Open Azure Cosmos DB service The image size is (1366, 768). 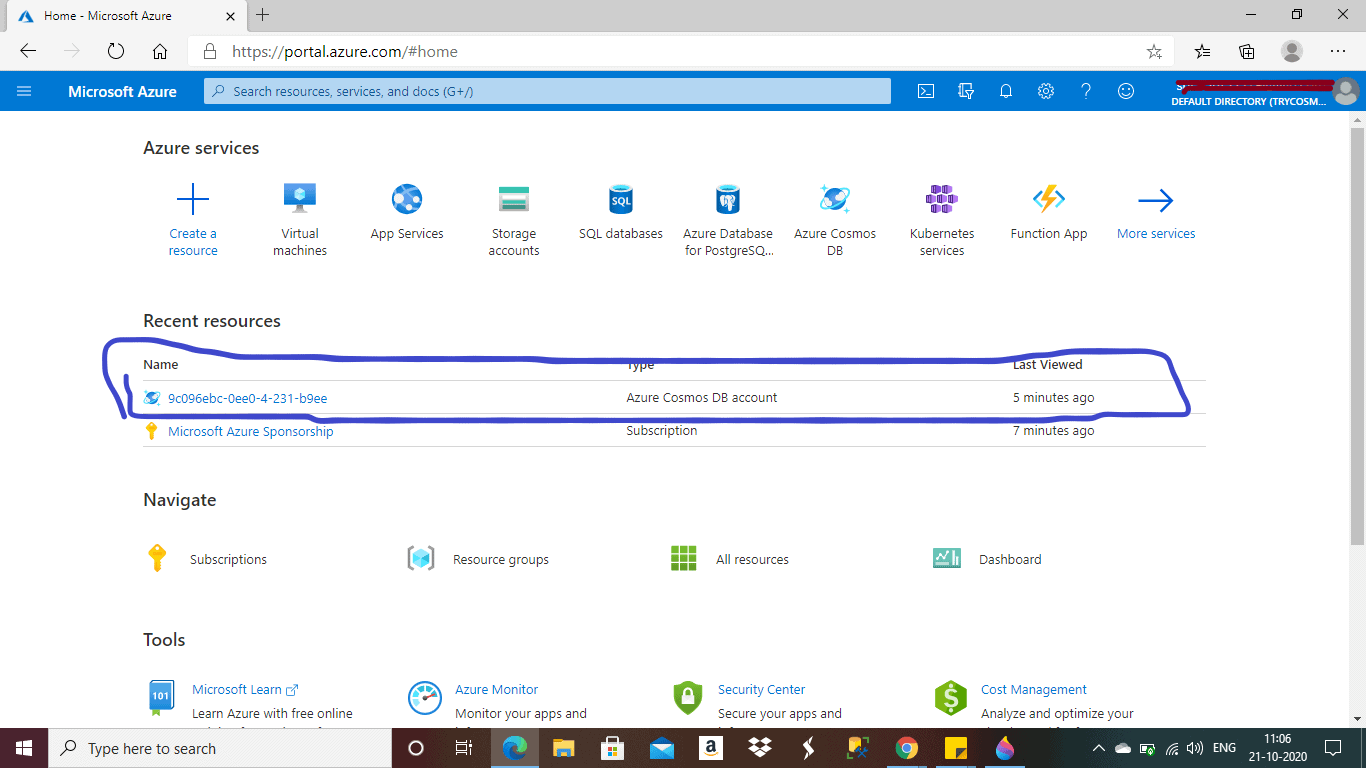click(x=834, y=200)
